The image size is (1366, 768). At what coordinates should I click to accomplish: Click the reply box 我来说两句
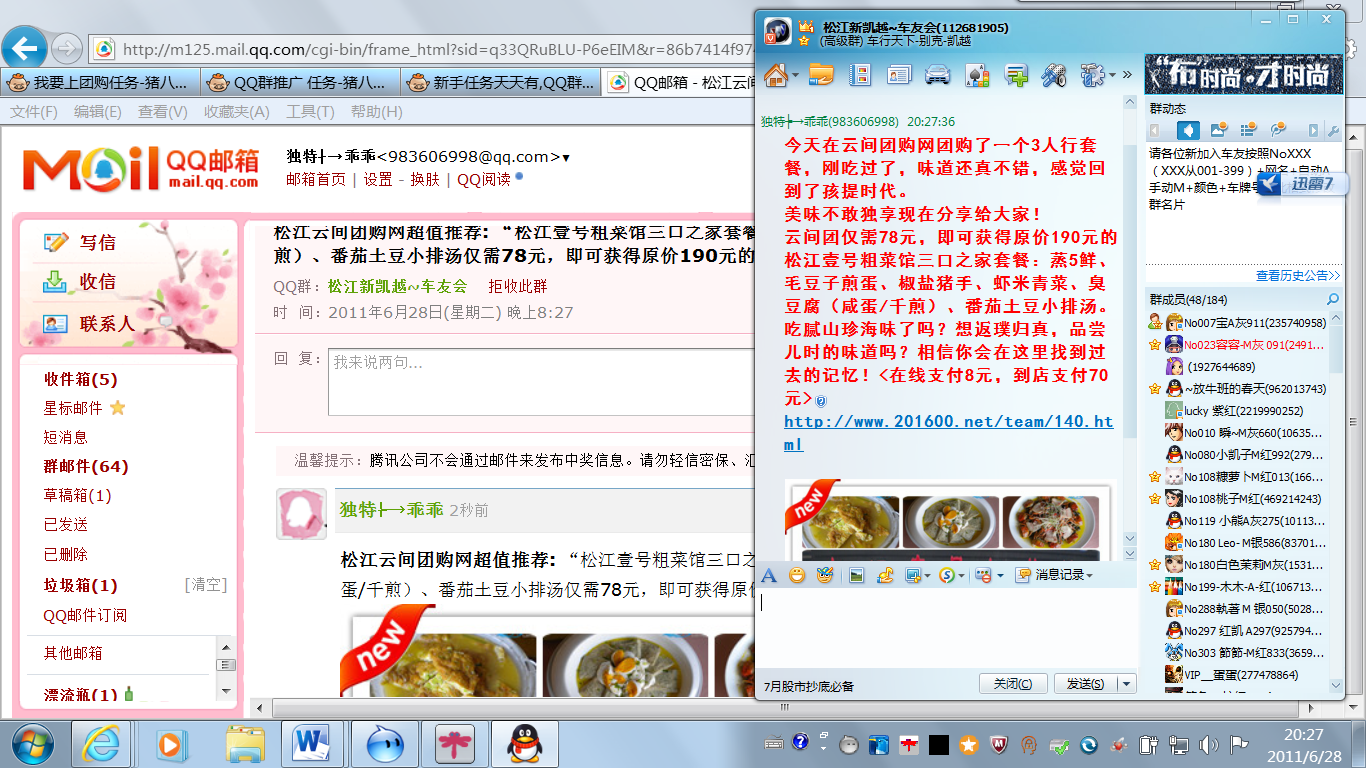tap(540, 381)
